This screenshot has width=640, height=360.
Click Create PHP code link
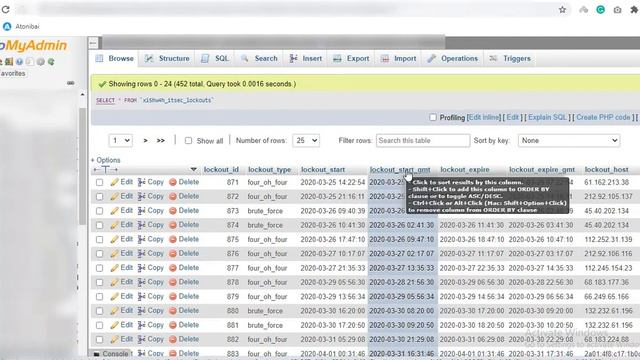[x=603, y=118]
